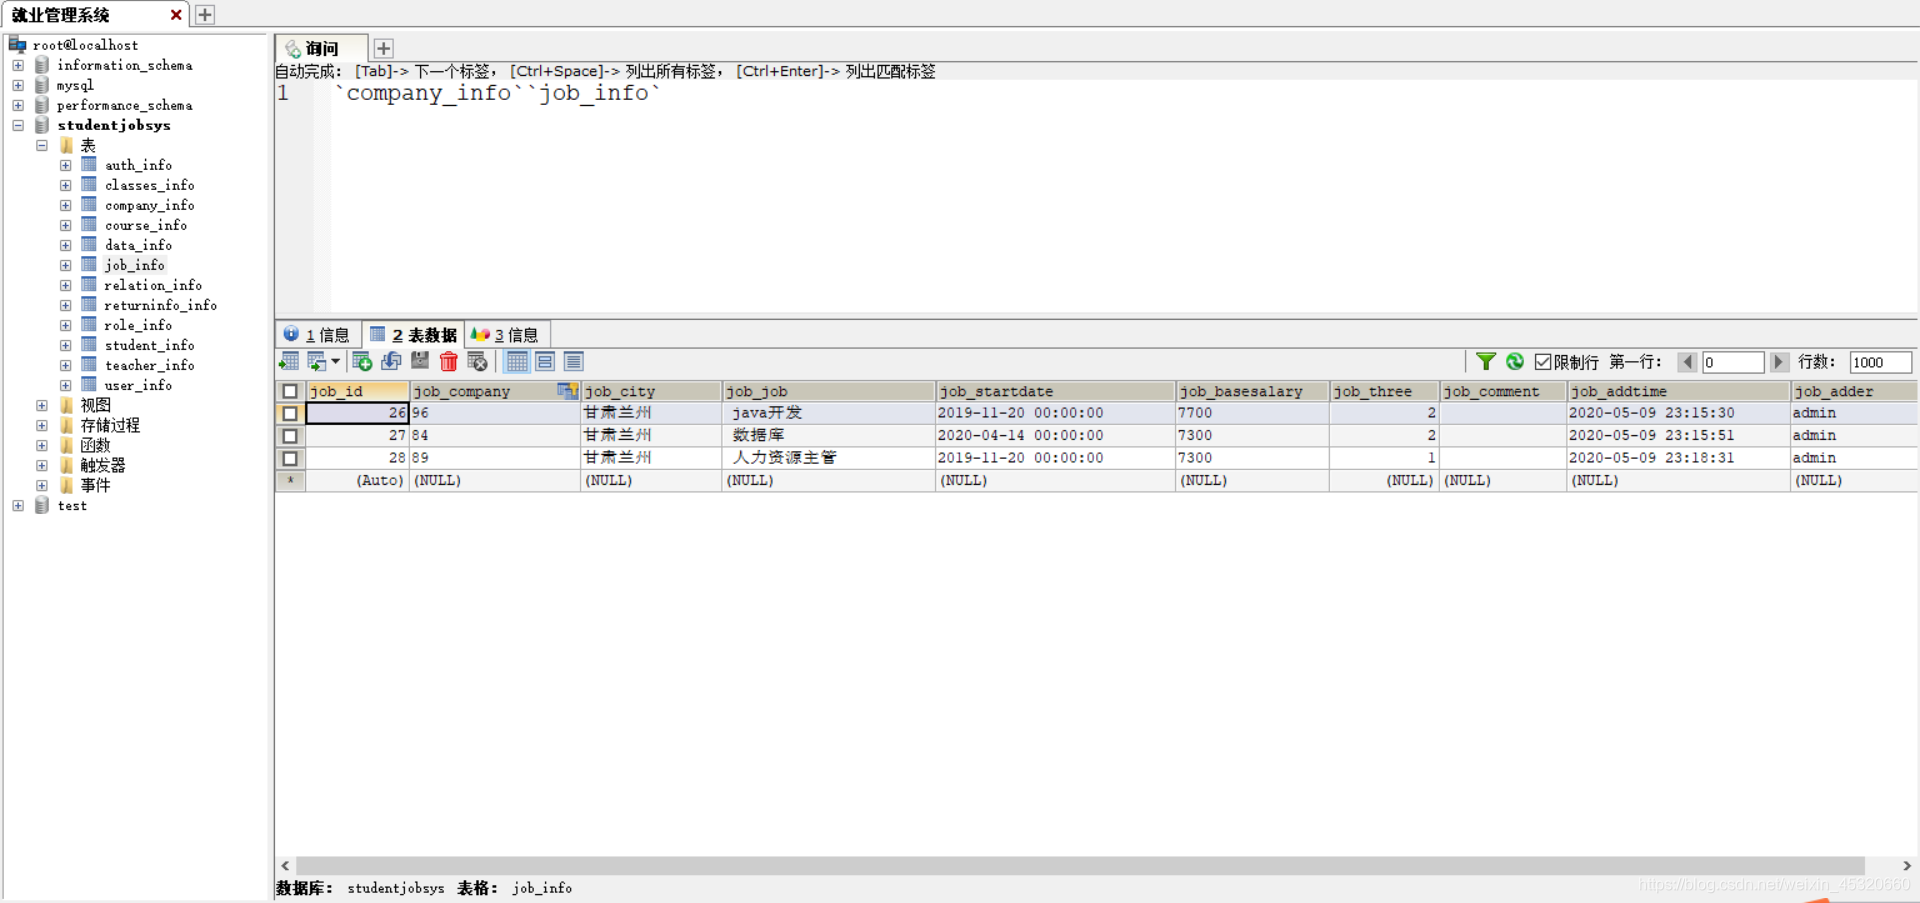Expand the 存储过程 stored procedures folder
Viewport: 1920px width, 903px height.
[x=42, y=425]
